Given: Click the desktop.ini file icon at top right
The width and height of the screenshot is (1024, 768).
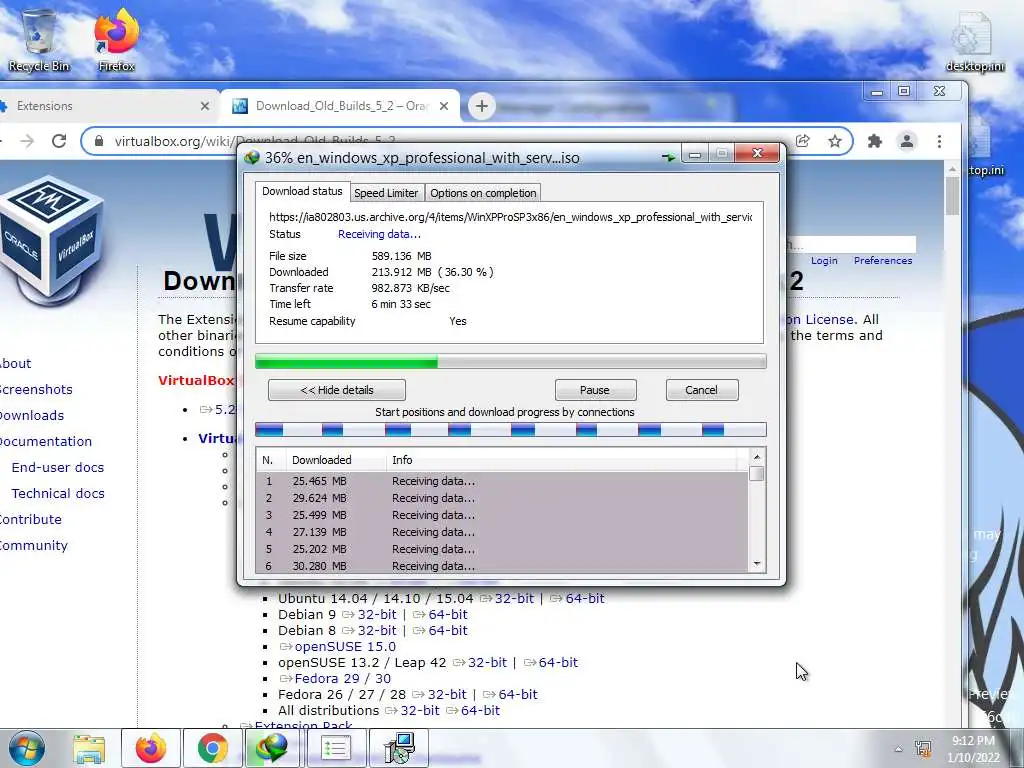Looking at the screenshot, I should click(x=975, y=40).
